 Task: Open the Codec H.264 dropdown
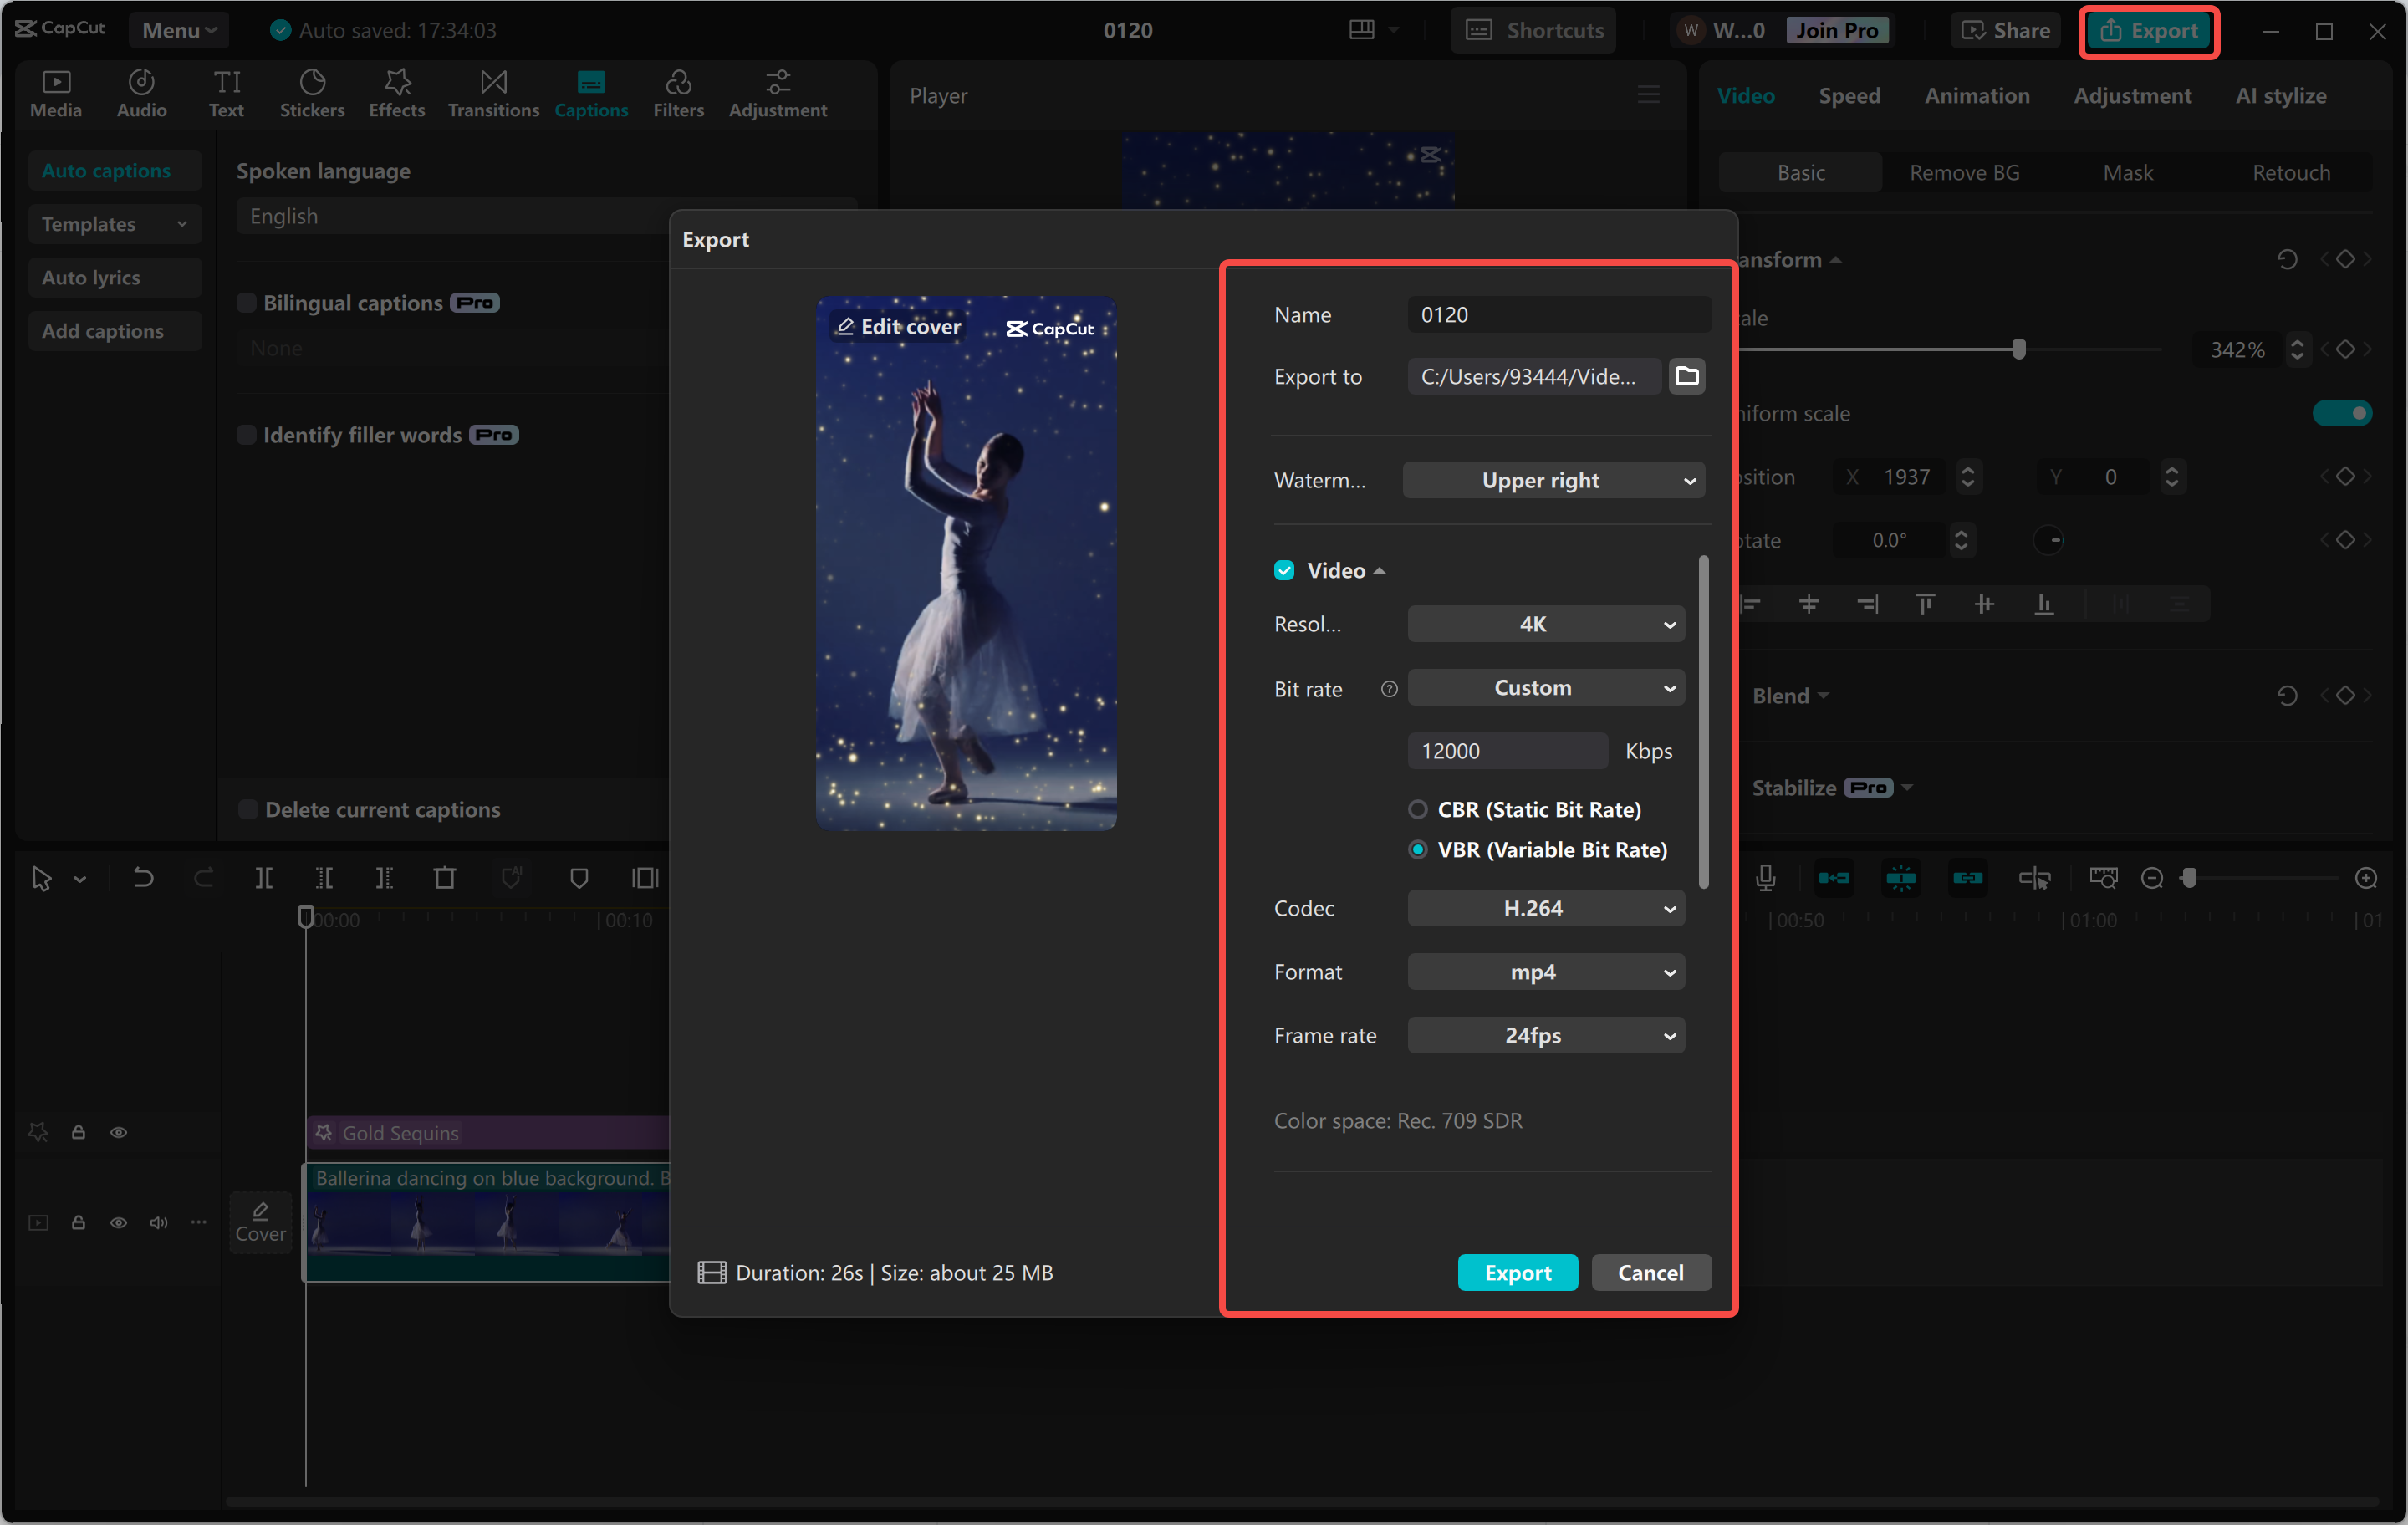pos(1545,908)
